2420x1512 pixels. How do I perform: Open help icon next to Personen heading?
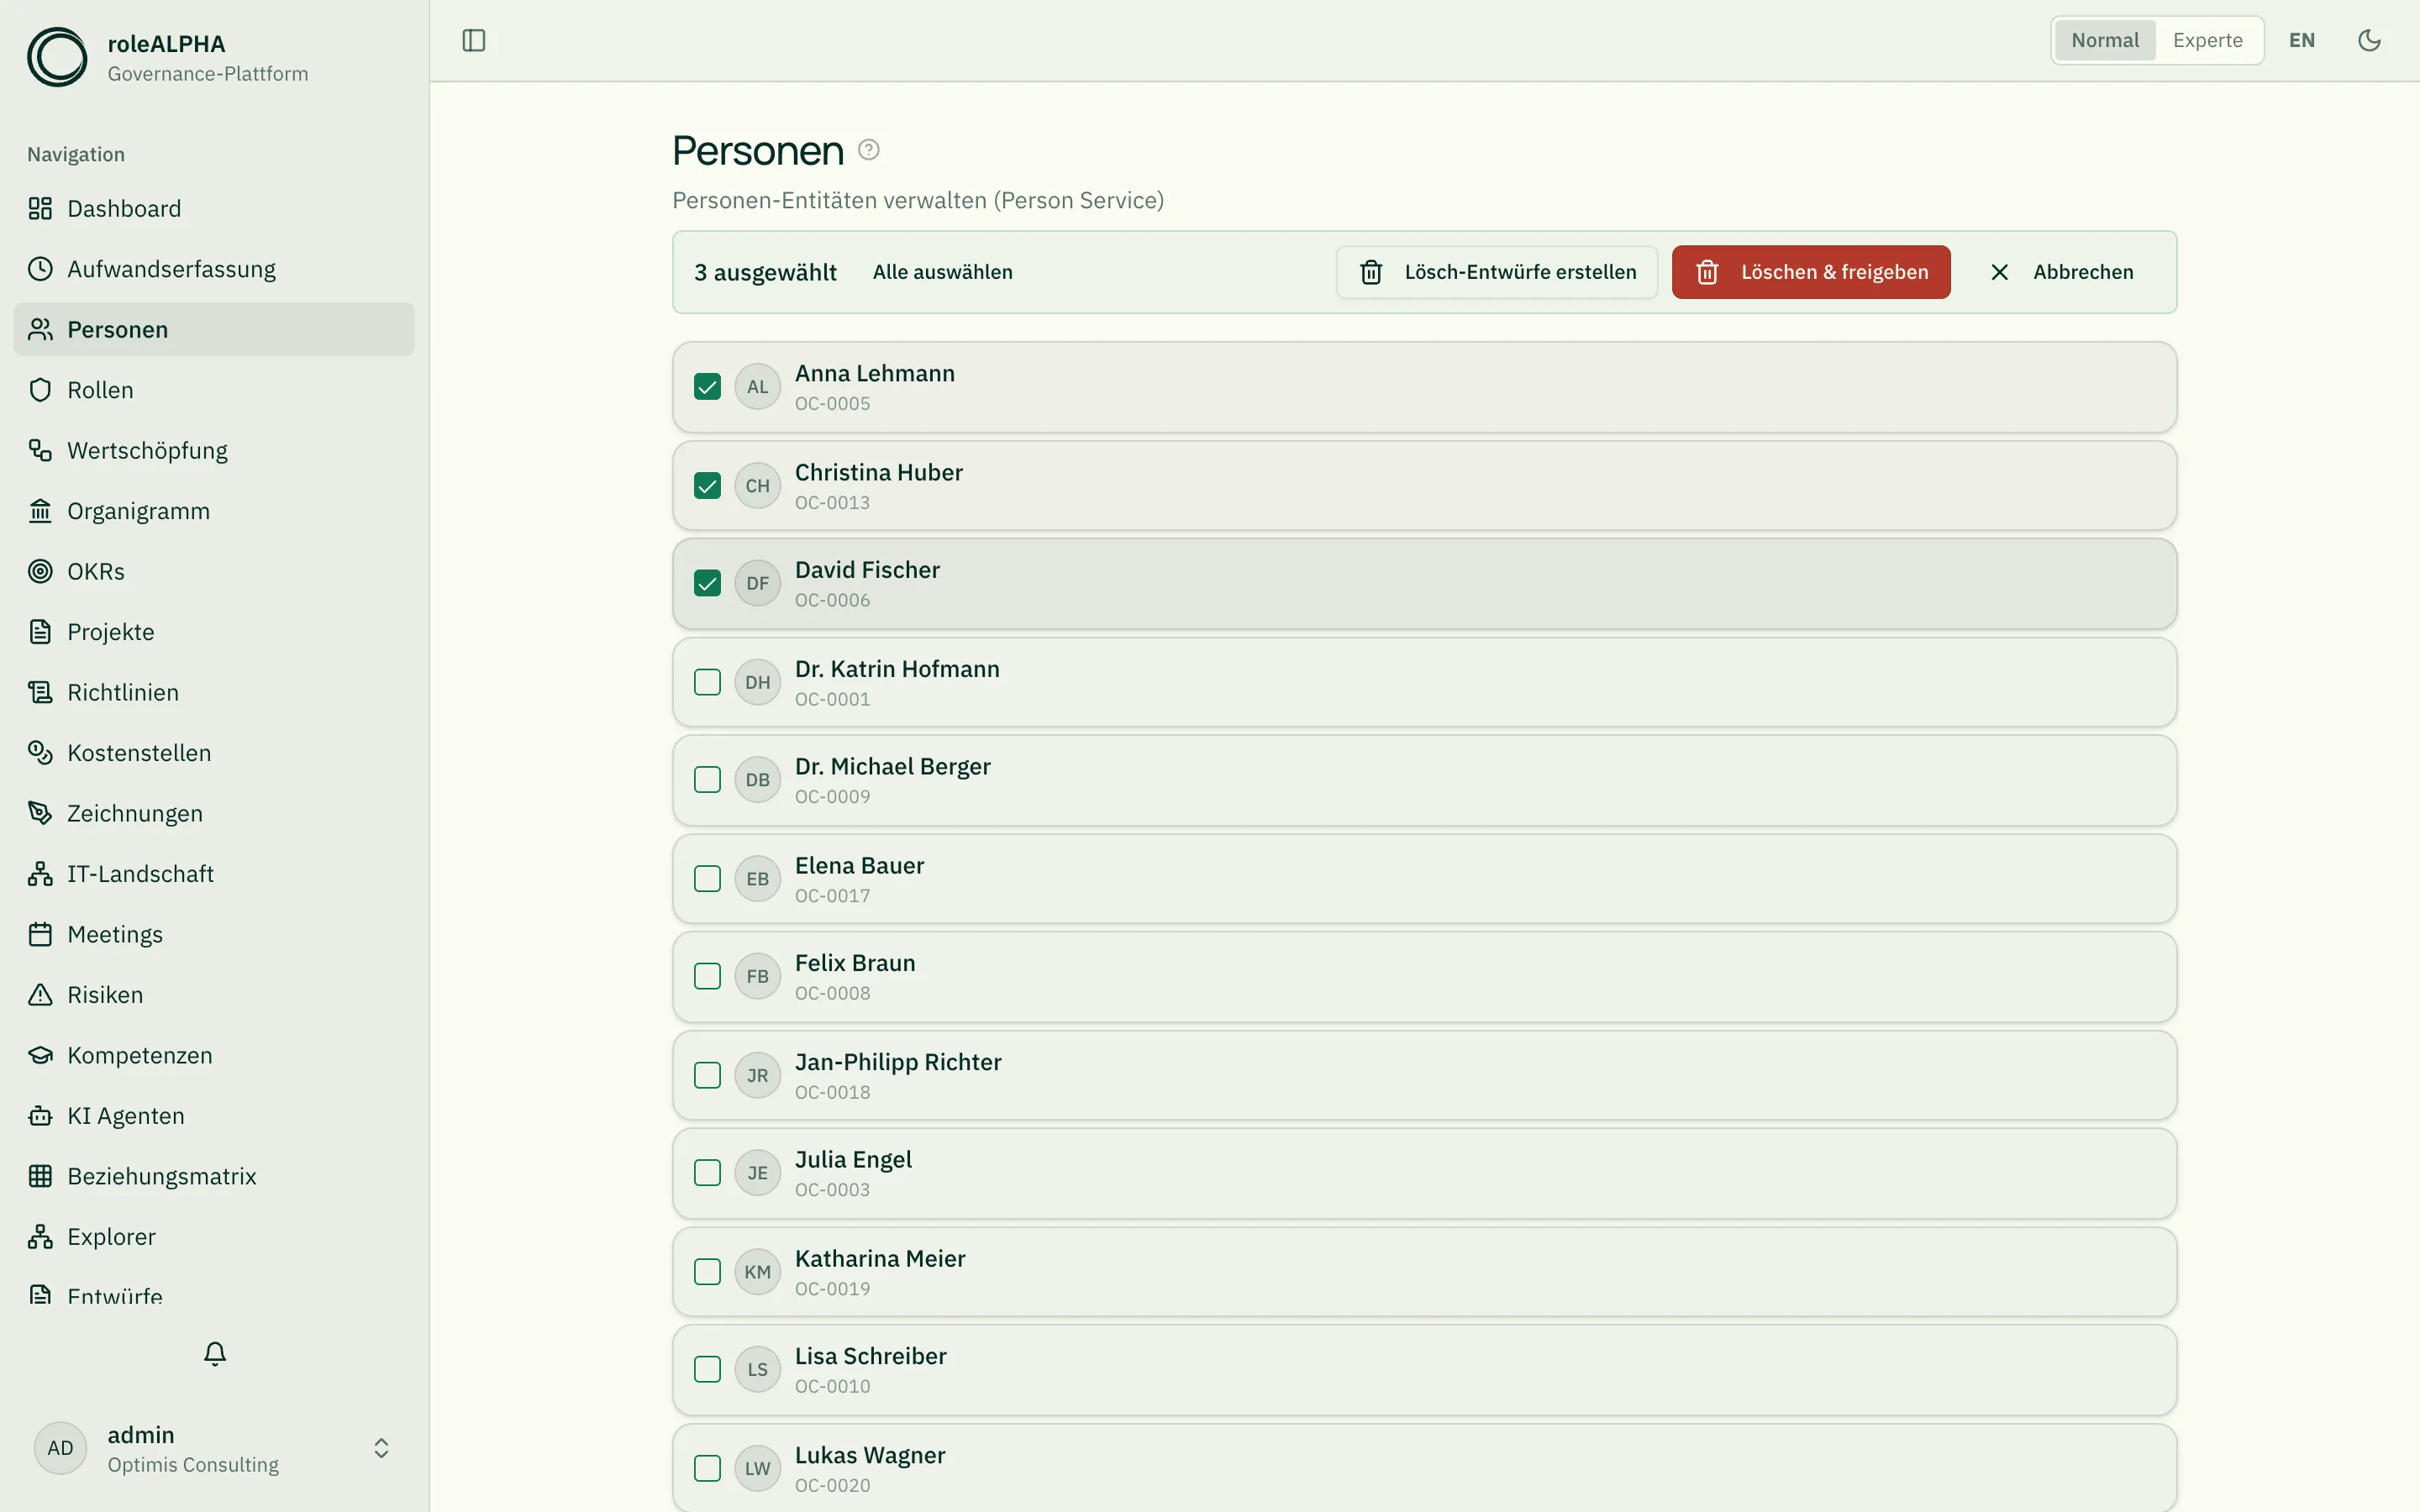[x=869, y=150]
